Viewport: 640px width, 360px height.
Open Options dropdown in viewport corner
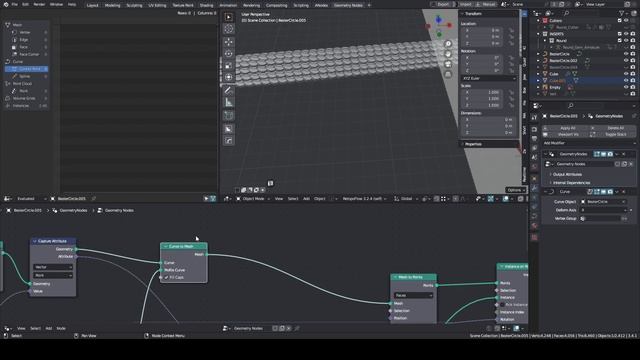515,190
